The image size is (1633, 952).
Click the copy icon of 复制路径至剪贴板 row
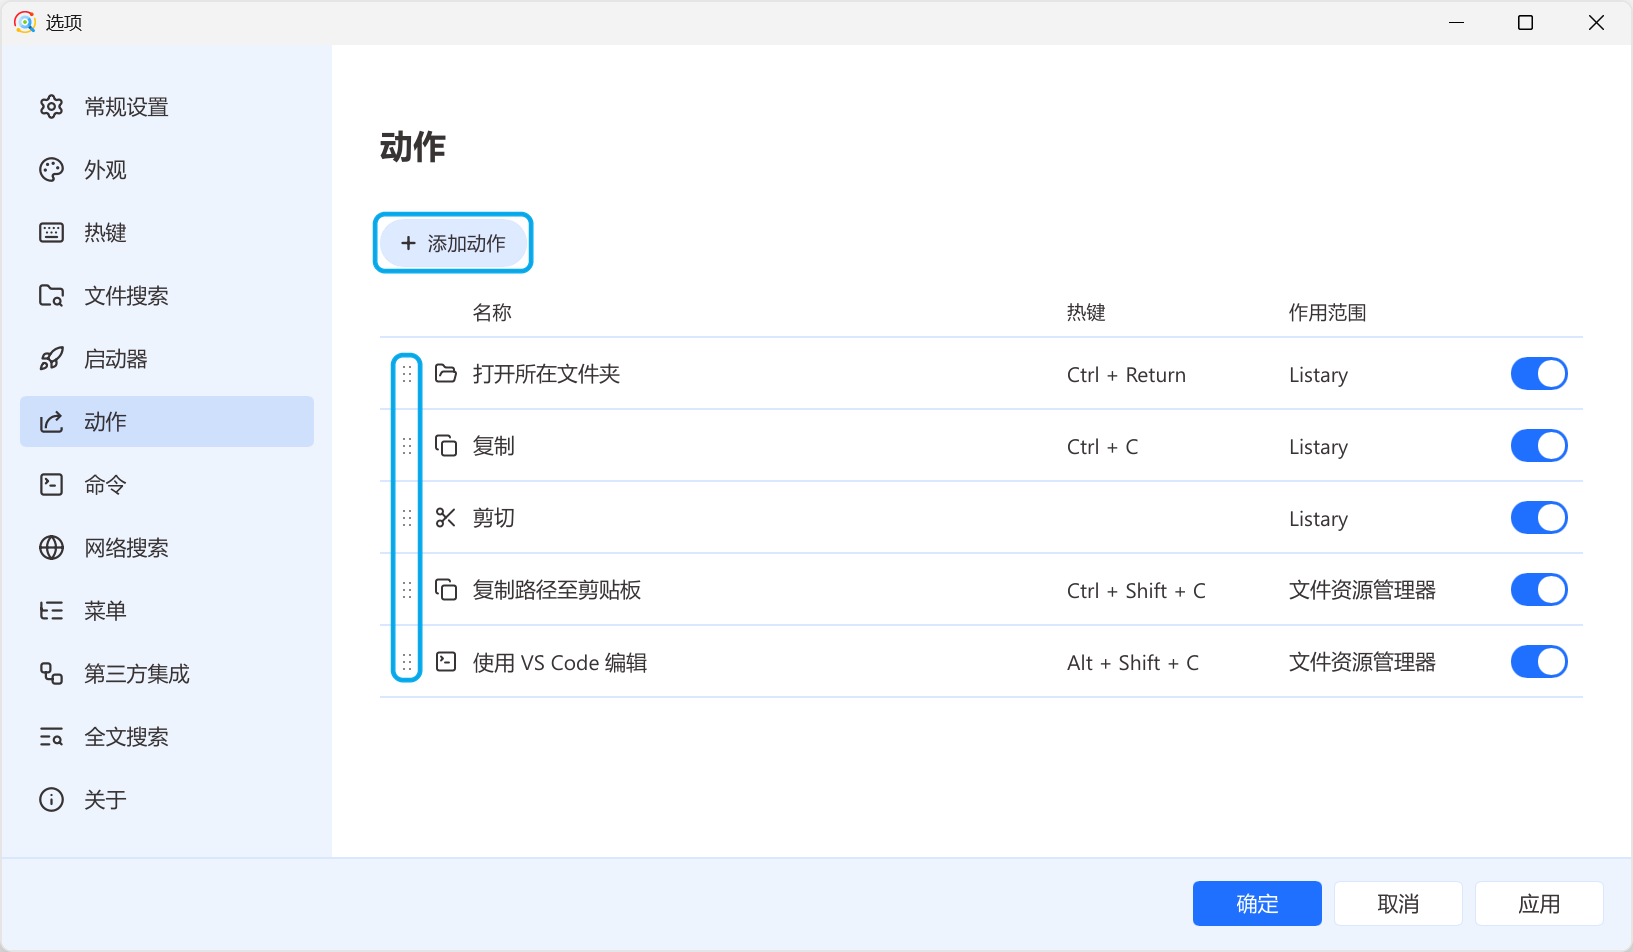click(446, 590)
